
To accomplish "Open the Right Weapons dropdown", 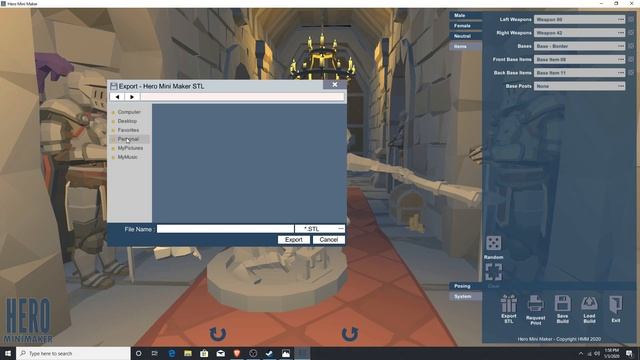I will pos(579,33).
